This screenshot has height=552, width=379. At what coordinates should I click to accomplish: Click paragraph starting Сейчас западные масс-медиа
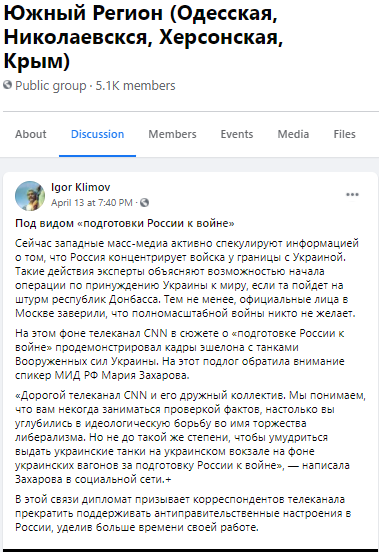(187, 278)
